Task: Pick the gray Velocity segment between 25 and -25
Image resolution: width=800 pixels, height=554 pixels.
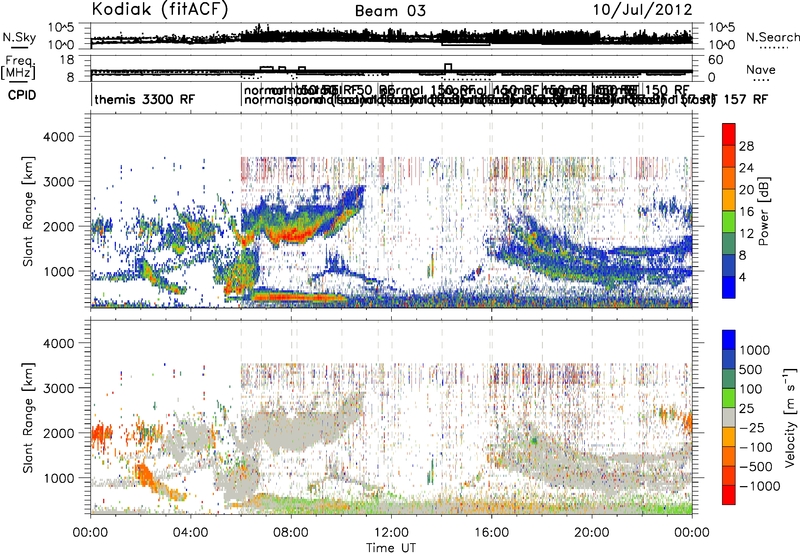Action: [729, 417]
